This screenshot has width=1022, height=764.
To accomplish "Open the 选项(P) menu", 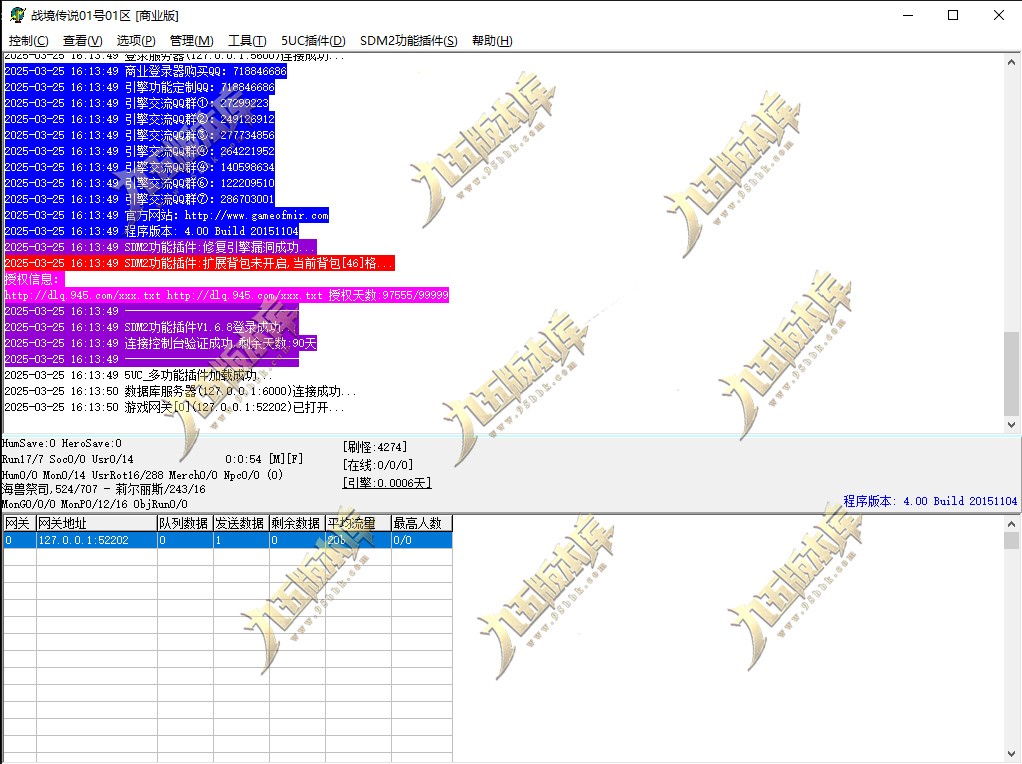I will pos(136,40).
